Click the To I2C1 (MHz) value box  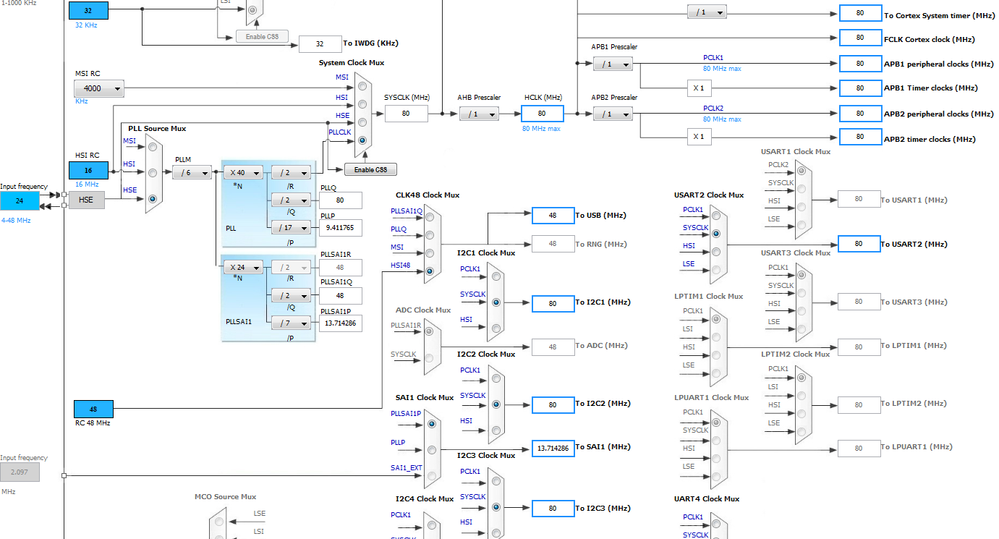pos(553,303)
